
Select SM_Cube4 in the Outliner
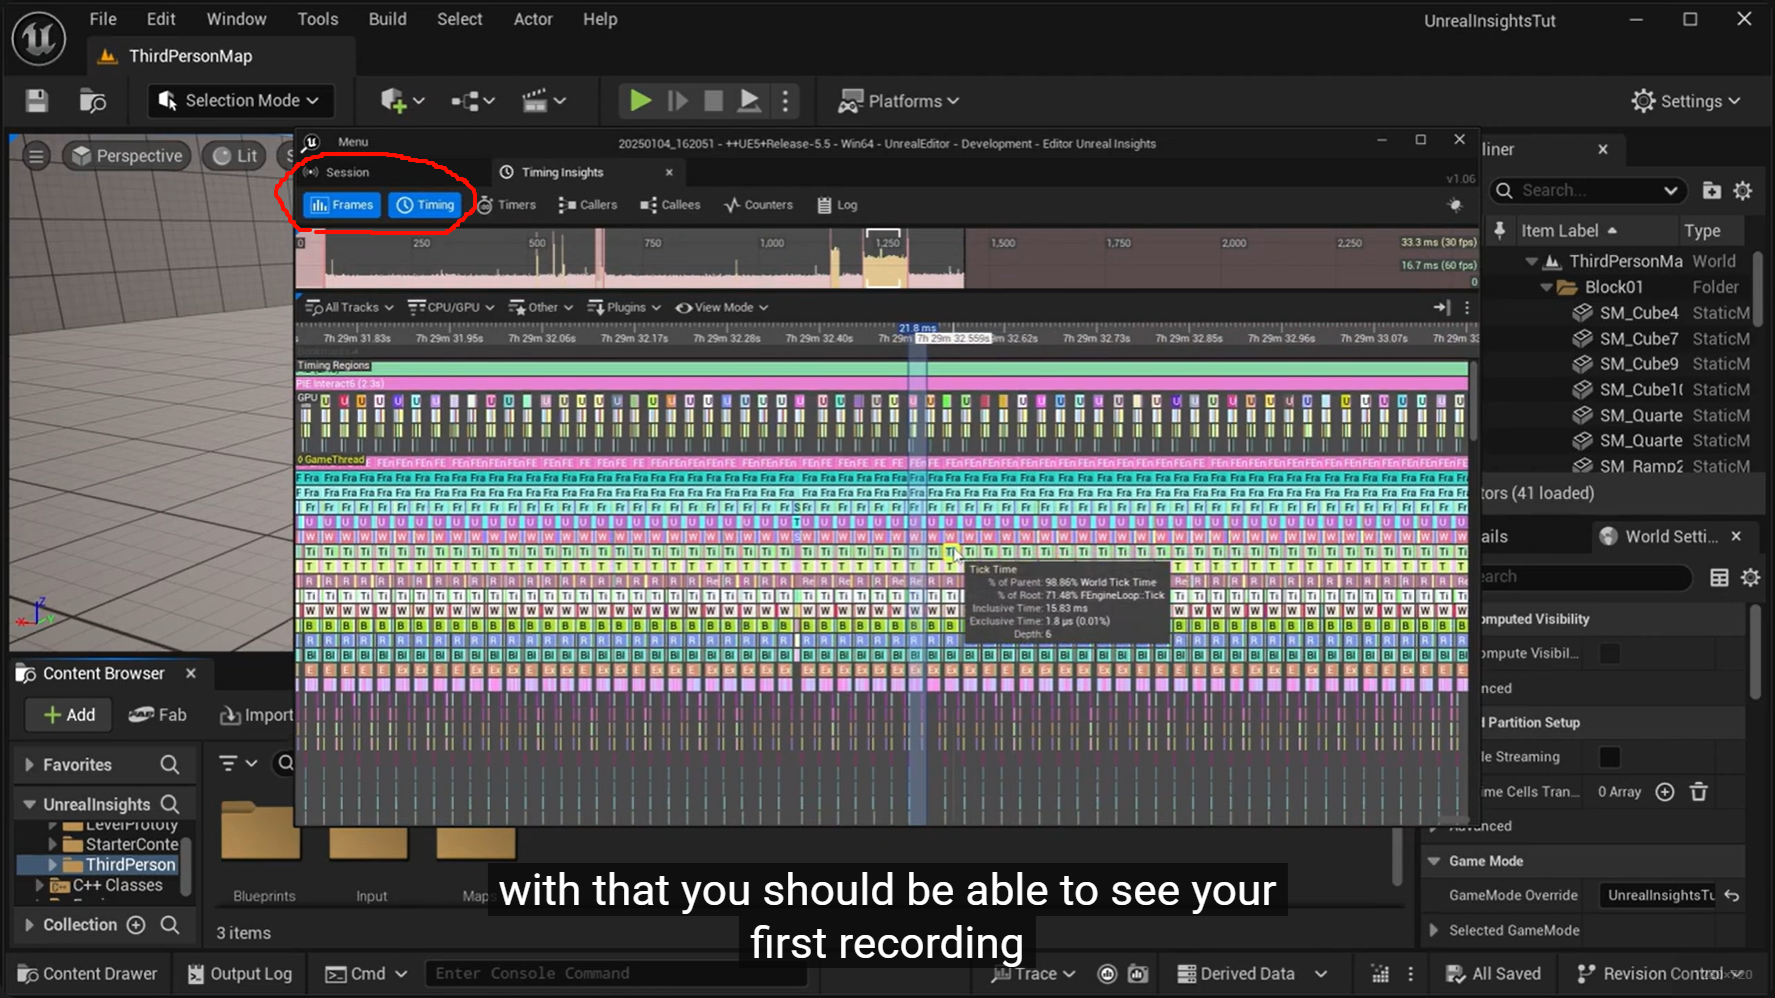tap(1638, 313)
